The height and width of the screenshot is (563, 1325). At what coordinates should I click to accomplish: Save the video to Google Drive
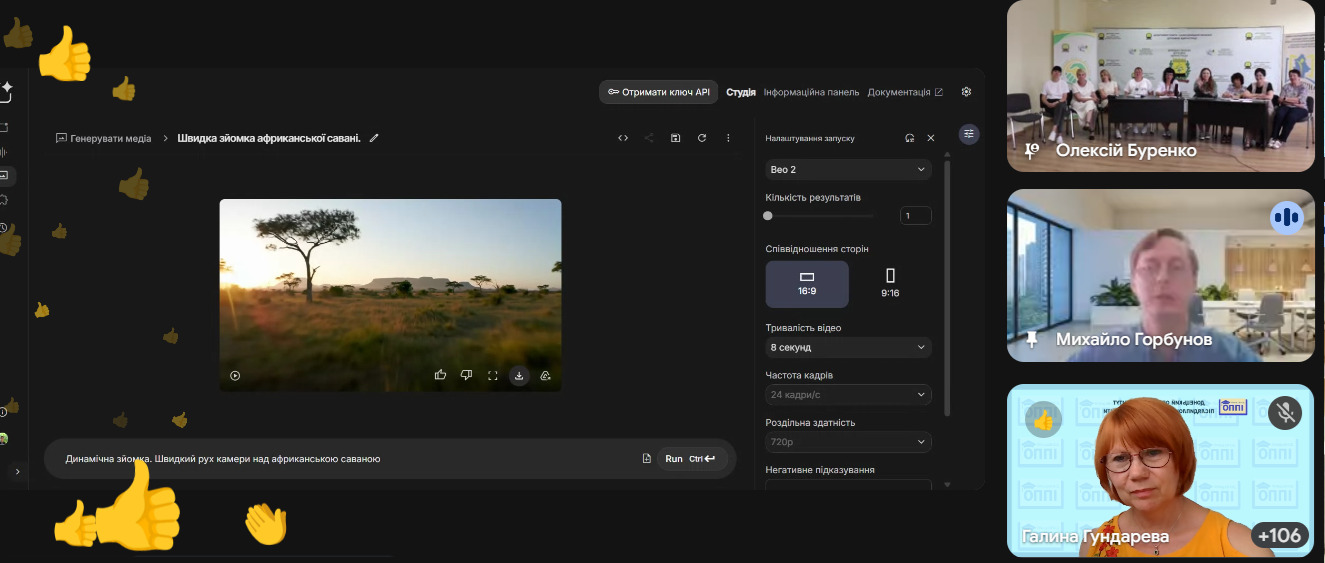(x=545, y=376)
